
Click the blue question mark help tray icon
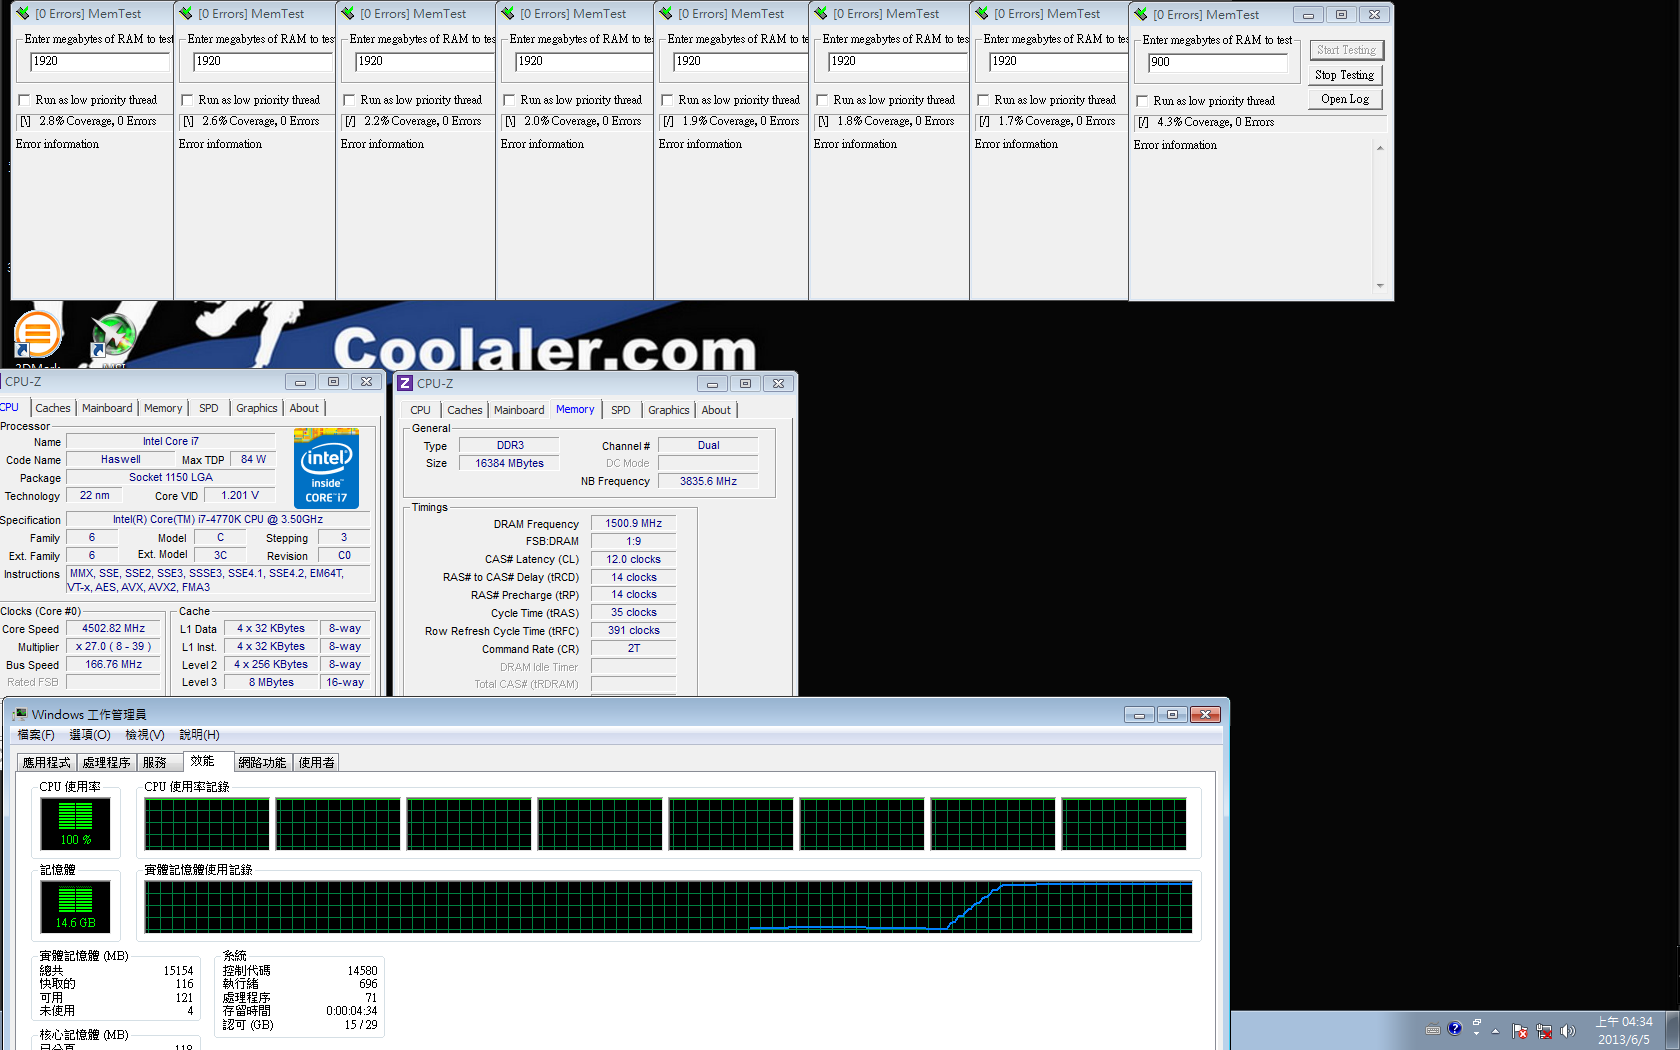point(1455,1028)
